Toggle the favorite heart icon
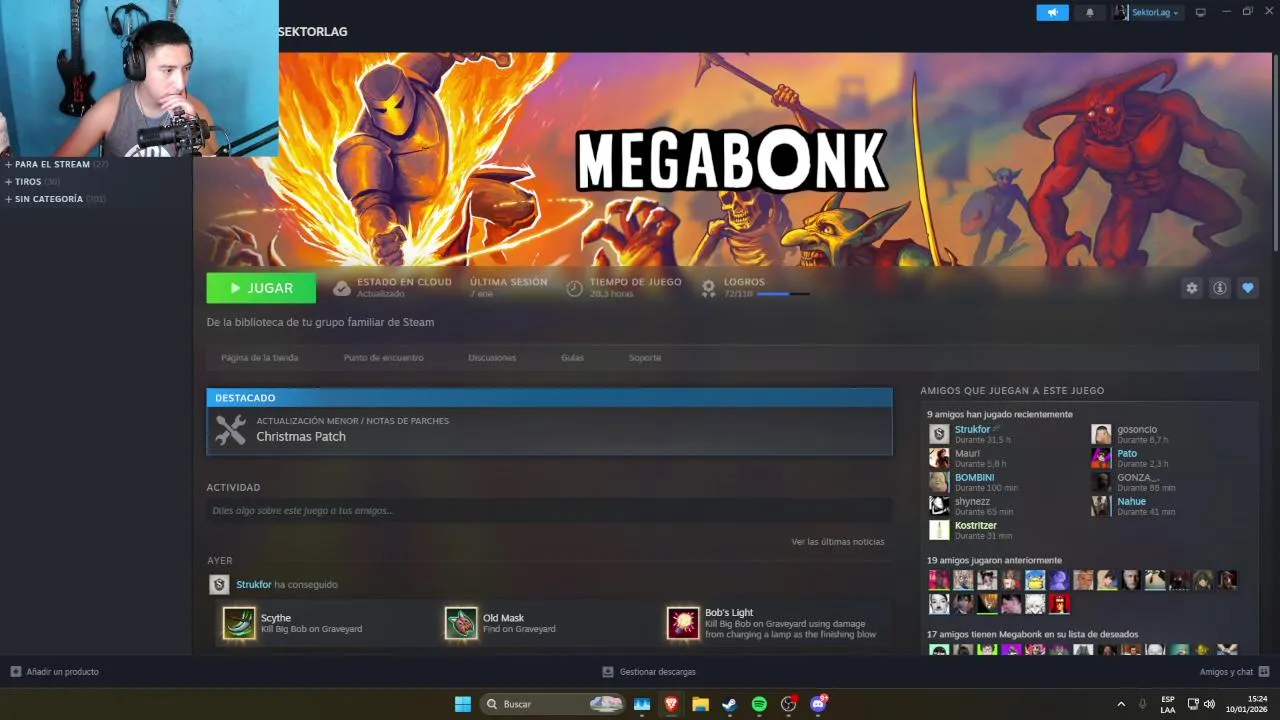 1247,288
